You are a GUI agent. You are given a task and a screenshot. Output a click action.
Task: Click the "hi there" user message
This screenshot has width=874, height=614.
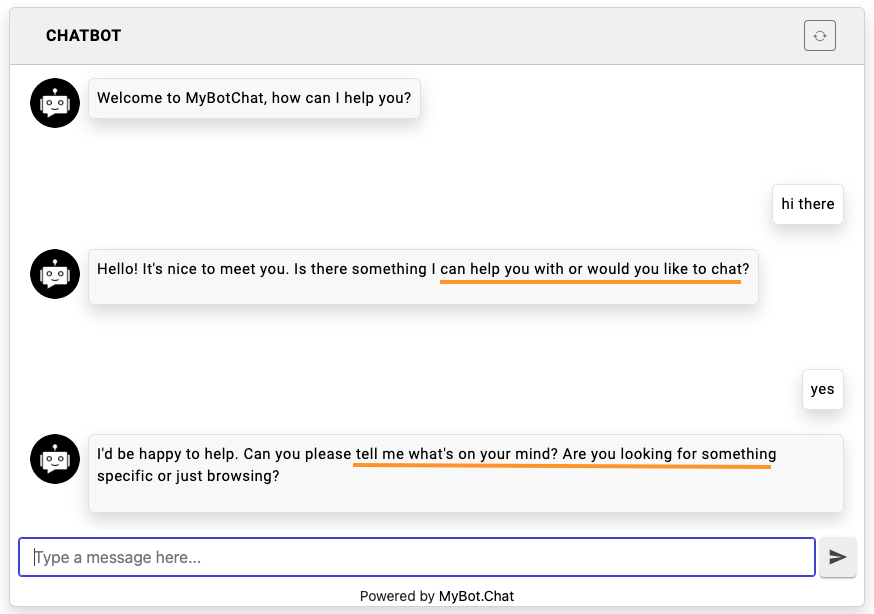(x=807, y=204)
